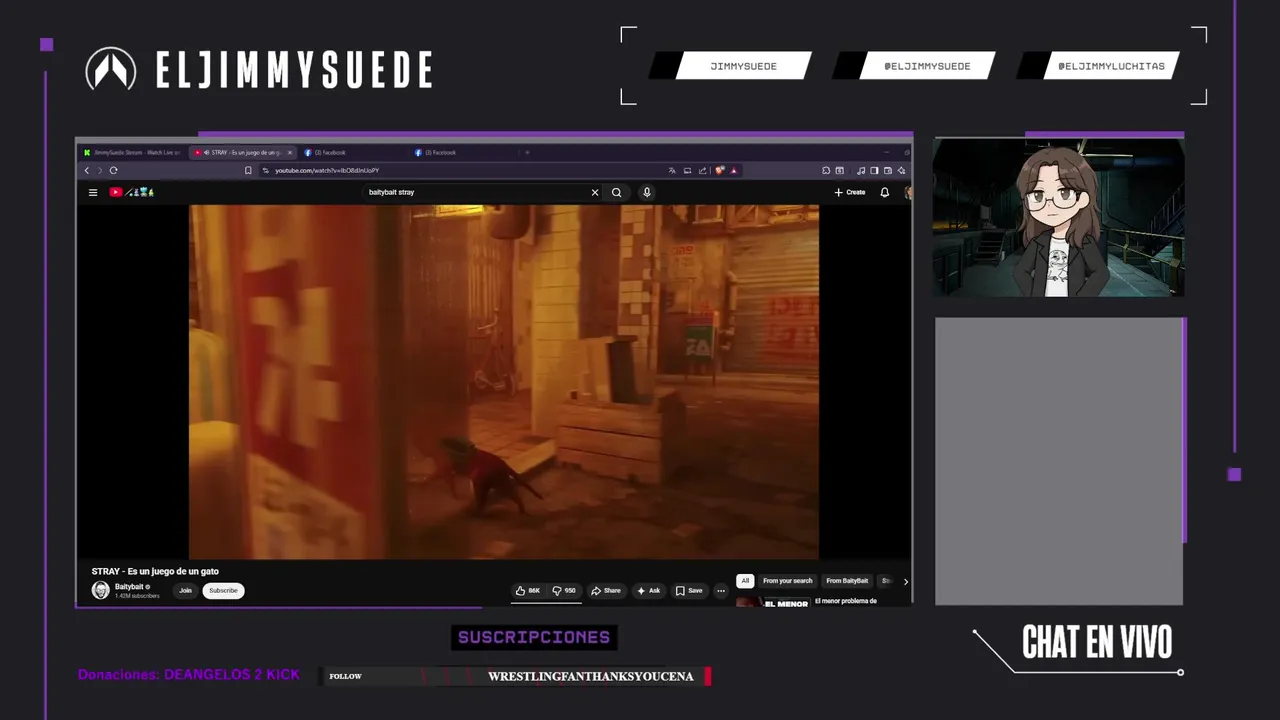
Task: Switch to the Facebook tab beside the STRAY tab
Action: (352, 153)
